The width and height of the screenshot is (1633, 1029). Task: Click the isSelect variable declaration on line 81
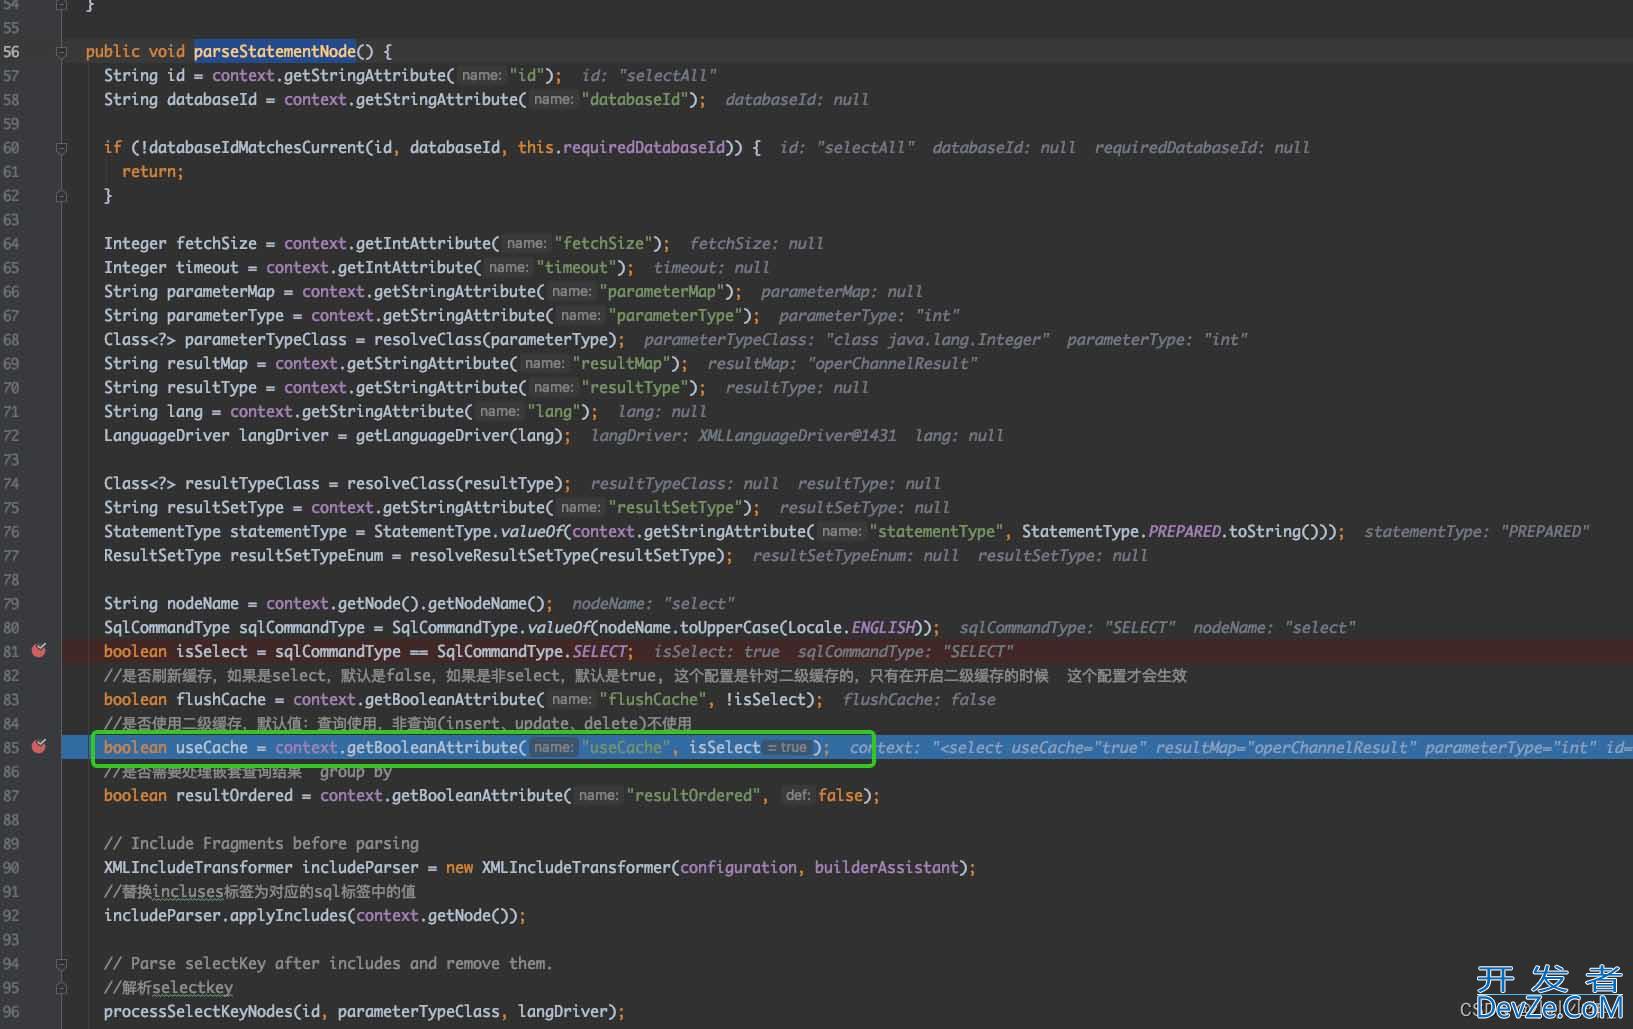pos(211,651)
